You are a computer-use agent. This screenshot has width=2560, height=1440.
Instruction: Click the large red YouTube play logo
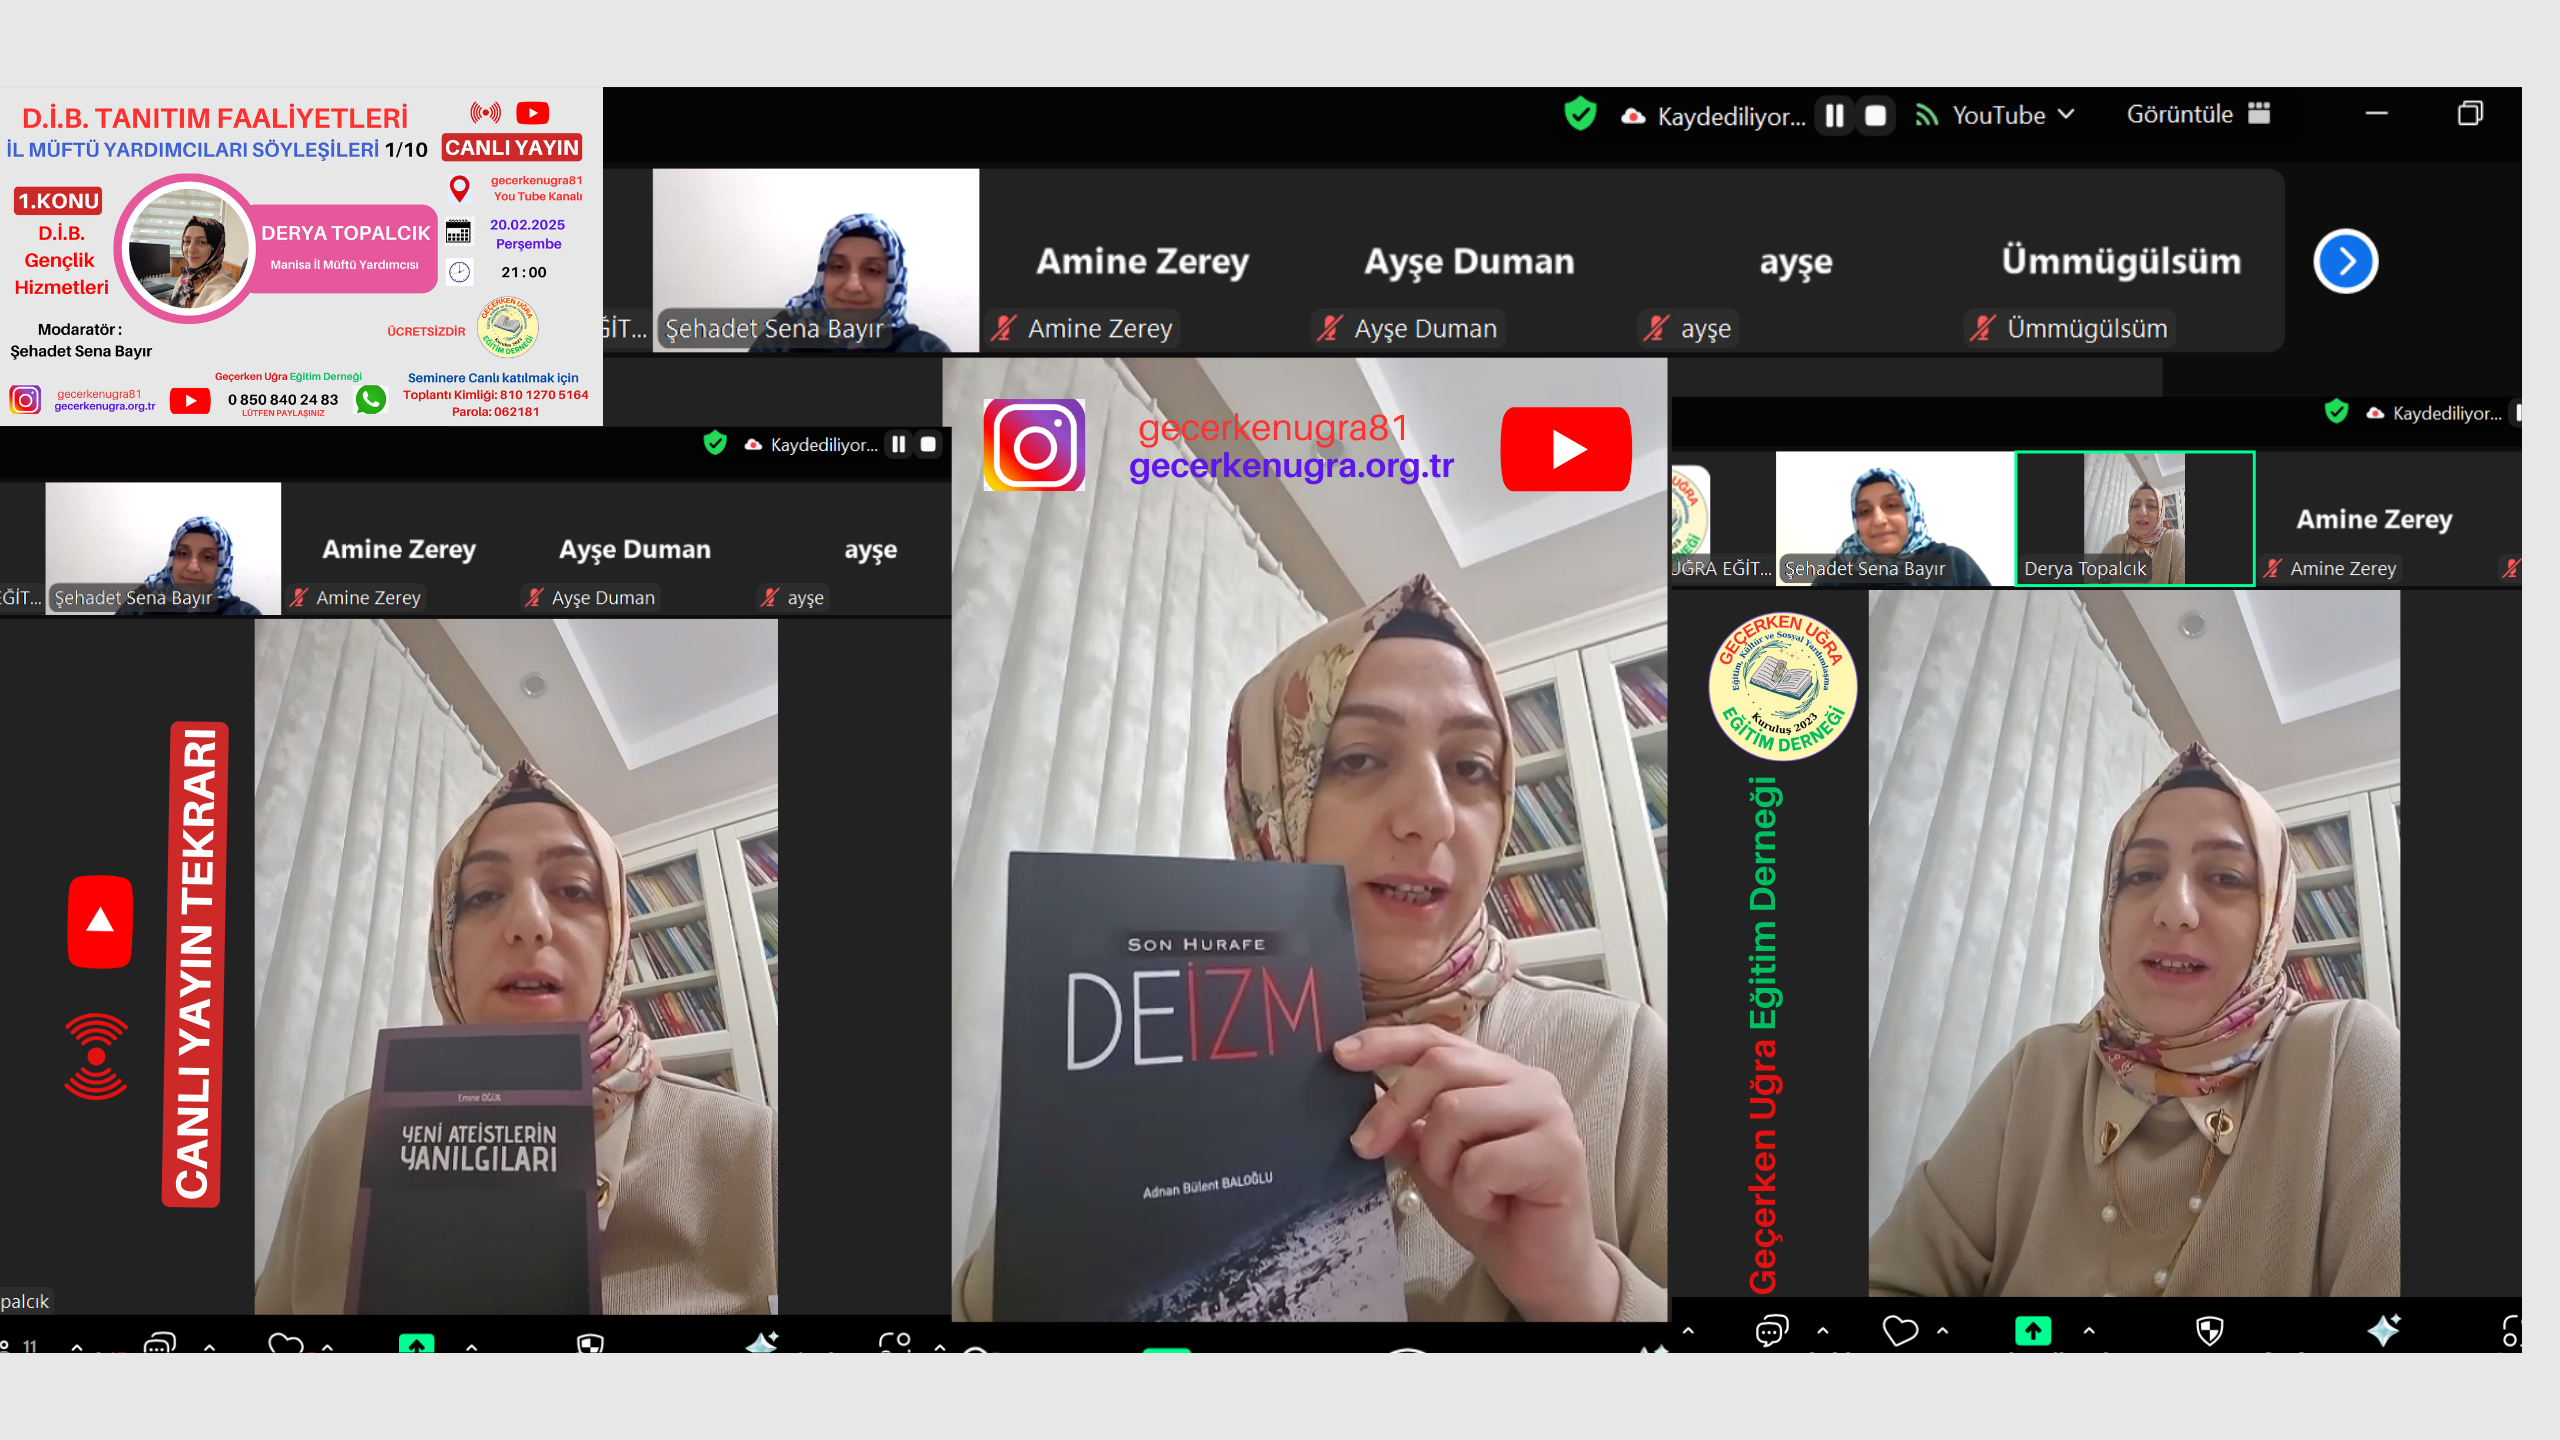pyautogui.click(x=1566, y=449)
